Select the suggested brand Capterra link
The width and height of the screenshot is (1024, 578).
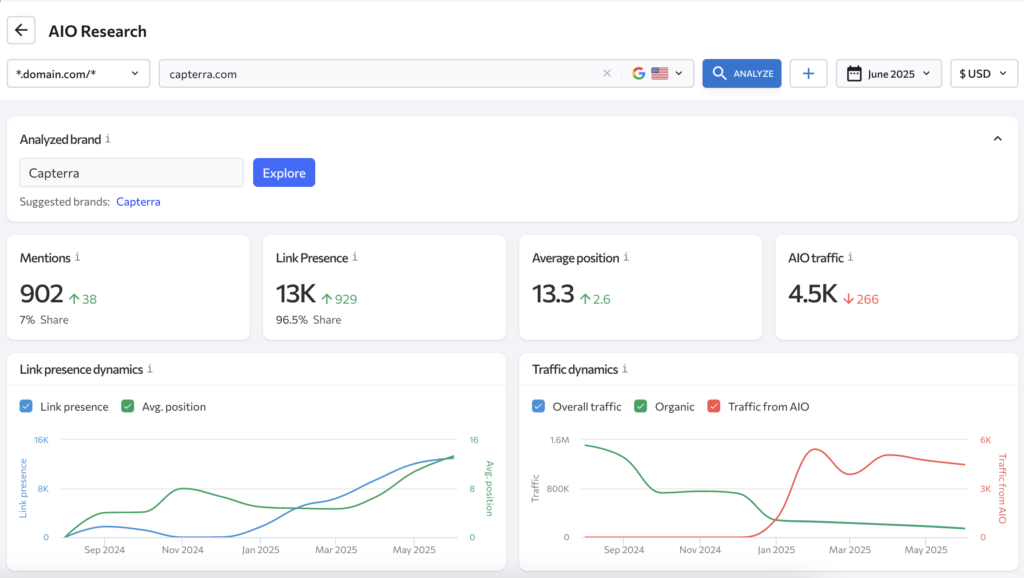click(x=138, y=201)
